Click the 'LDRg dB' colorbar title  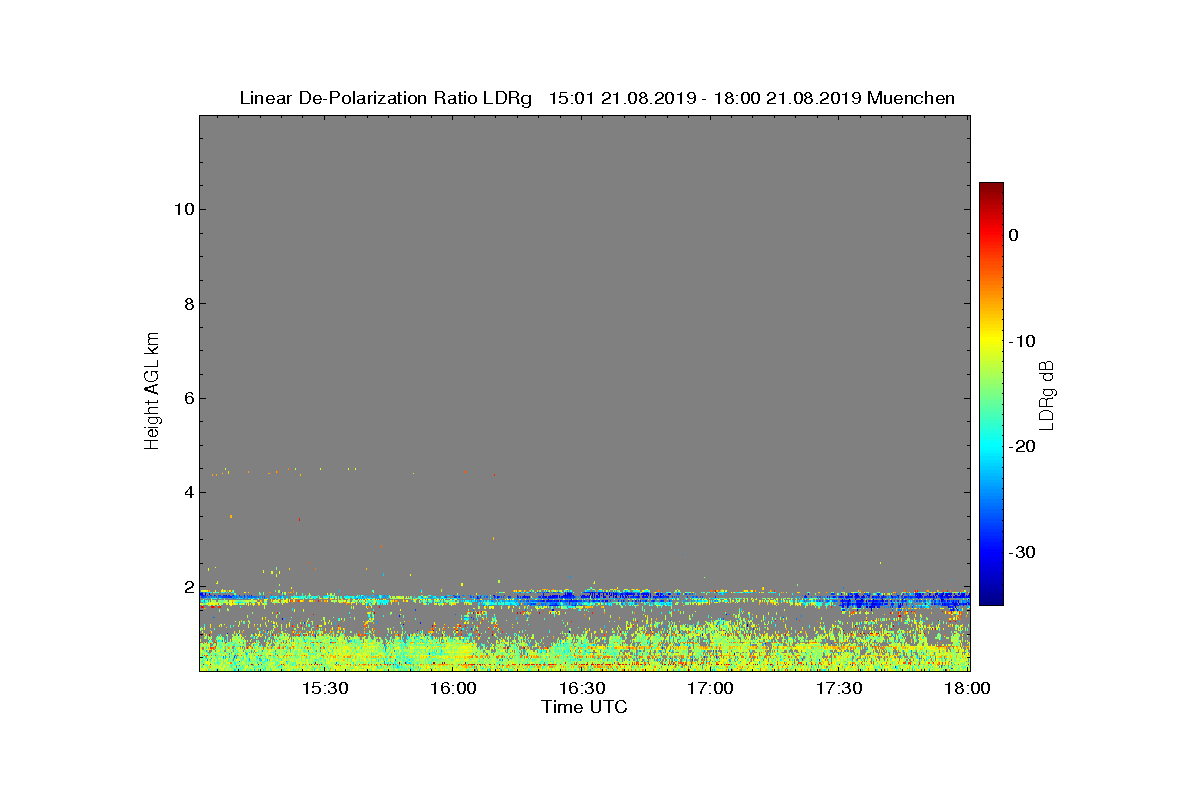point(1047,394)
